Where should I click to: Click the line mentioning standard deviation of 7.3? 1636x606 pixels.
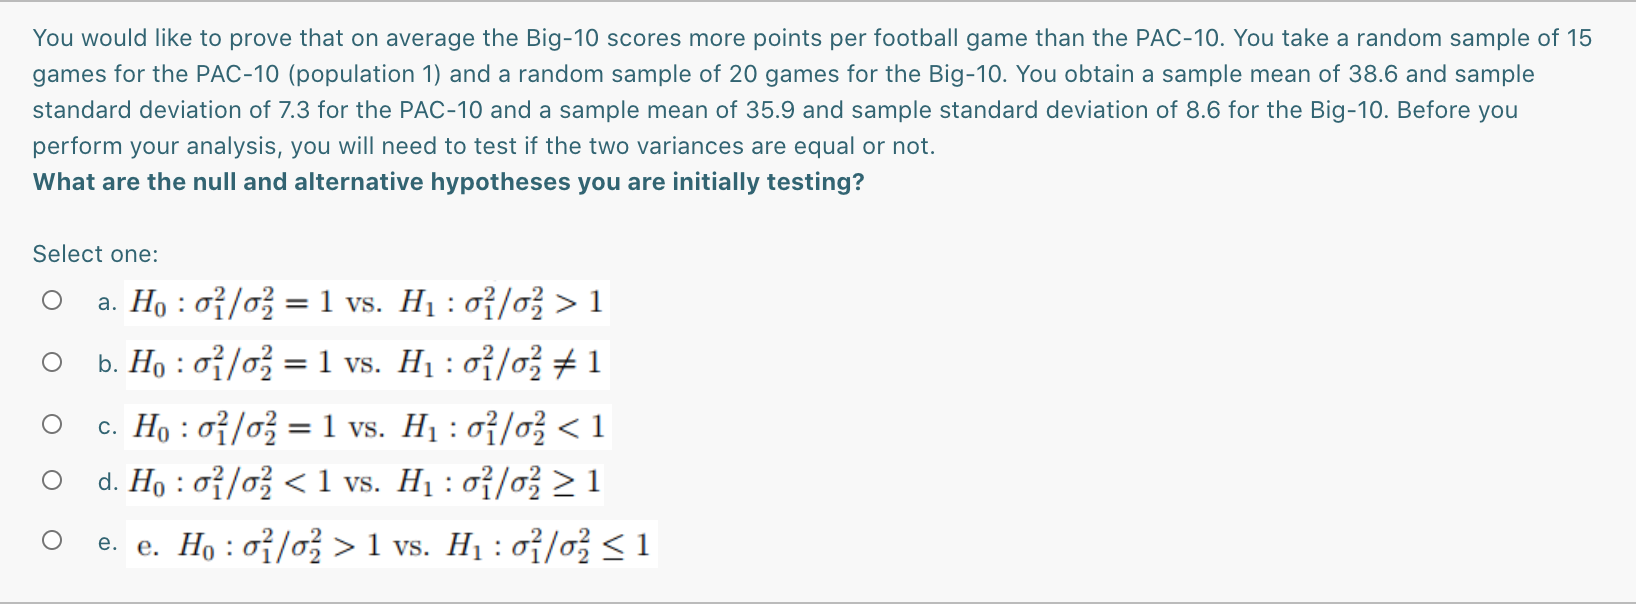[x=775, y=110]
